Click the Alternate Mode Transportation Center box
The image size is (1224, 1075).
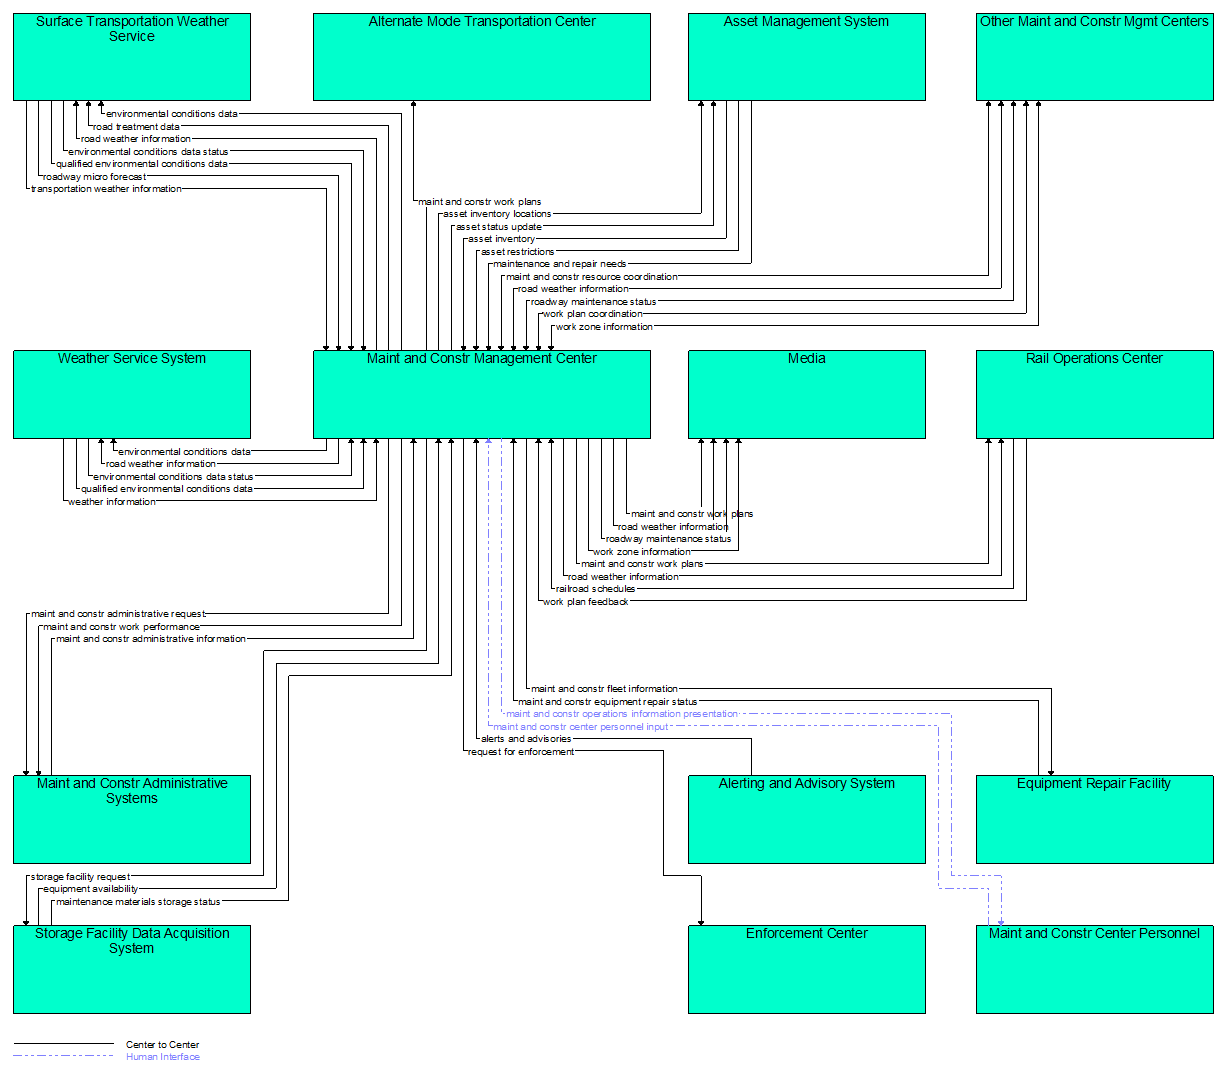482,57
